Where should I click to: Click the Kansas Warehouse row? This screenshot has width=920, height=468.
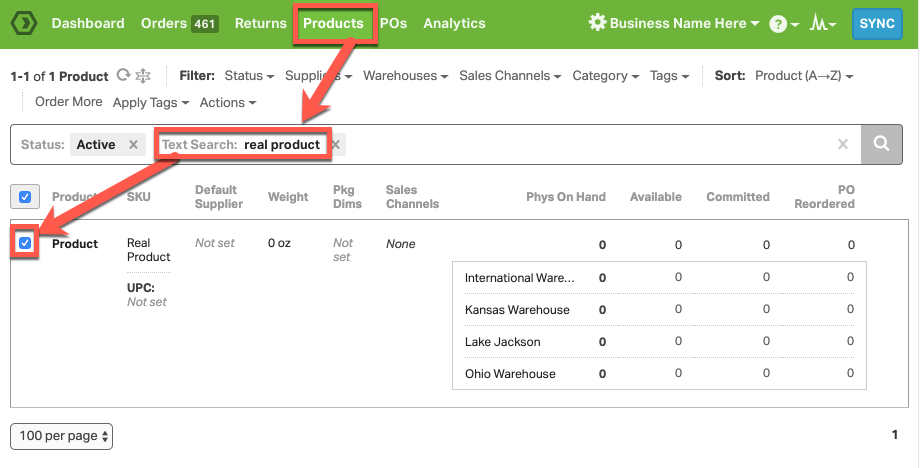click(x=659, y=310)
